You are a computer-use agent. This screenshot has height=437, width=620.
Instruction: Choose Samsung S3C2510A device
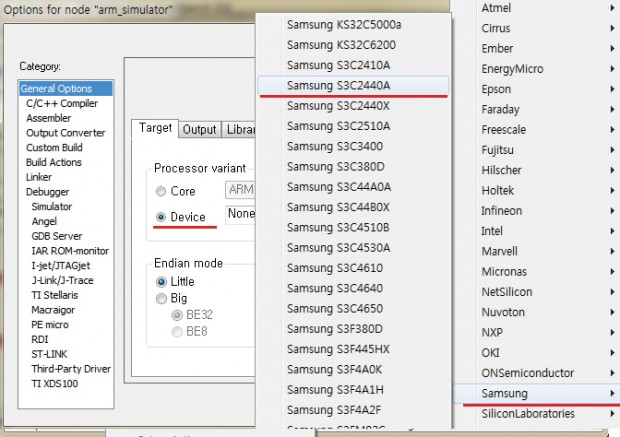[x=353, y=126]
